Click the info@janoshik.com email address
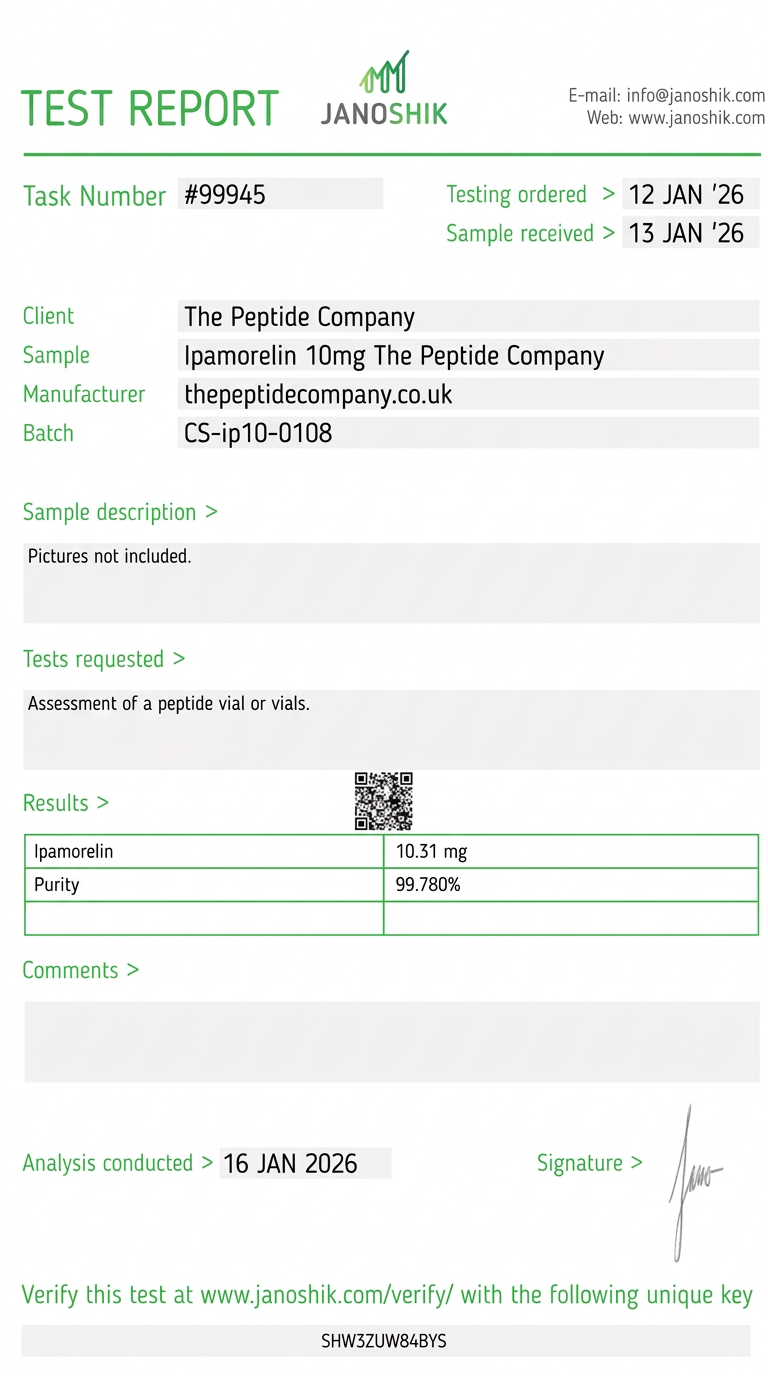Viewport: 768px width, 1376px height. [x=695, y=96]
